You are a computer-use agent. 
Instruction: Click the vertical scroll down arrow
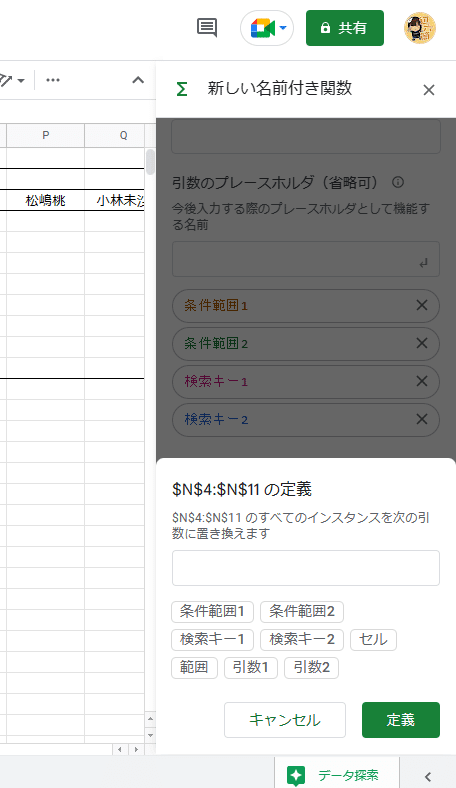(x=150, y=735)
